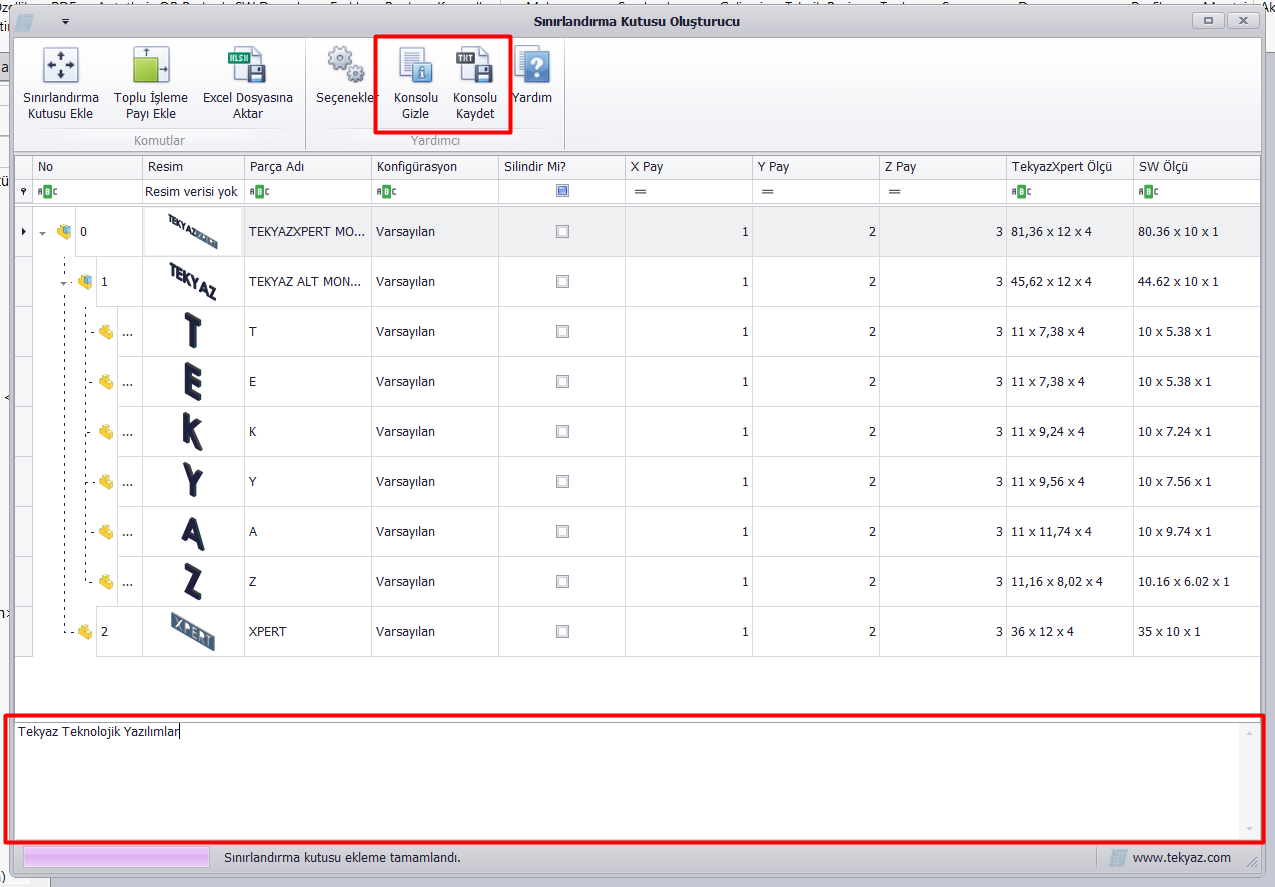Click the Parça Adı filter condition icon
The width and height of the screenshot is (1275, 887).
(259, 192)
